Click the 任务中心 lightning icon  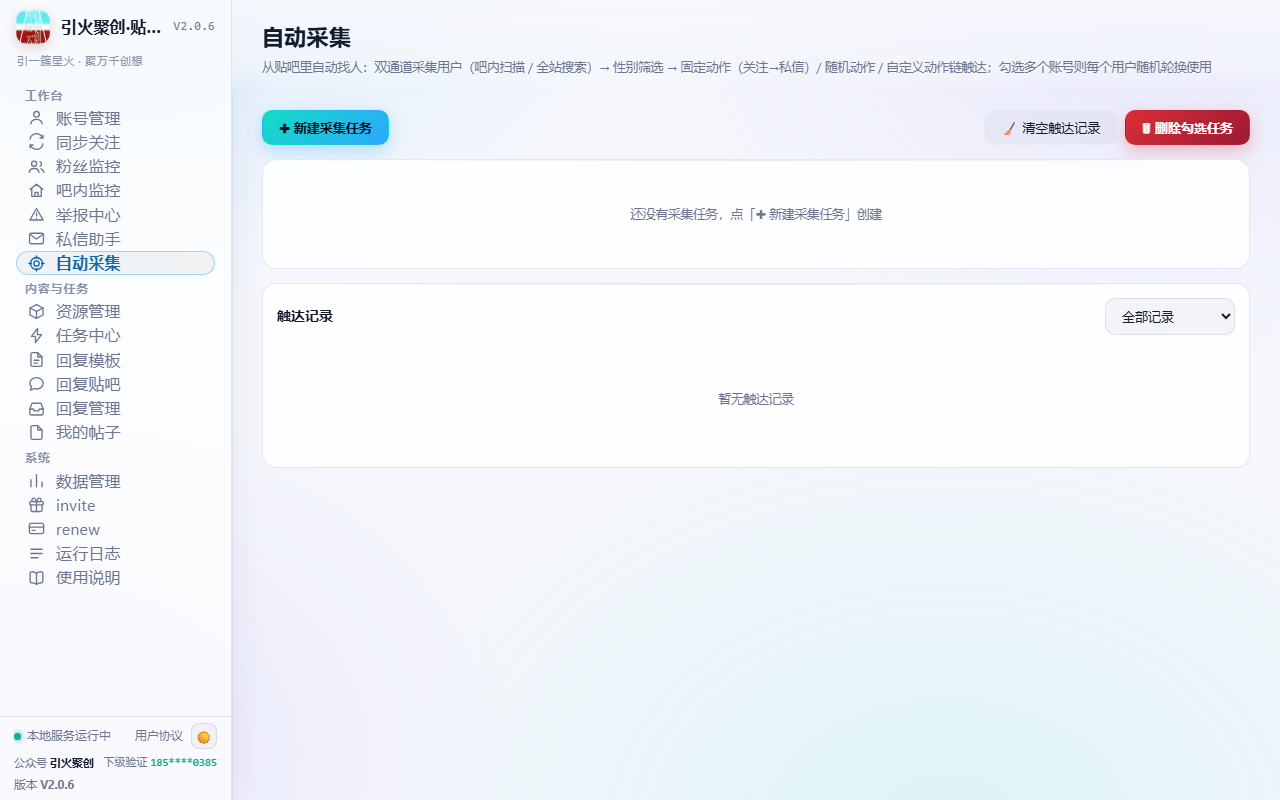coord(37,335)
